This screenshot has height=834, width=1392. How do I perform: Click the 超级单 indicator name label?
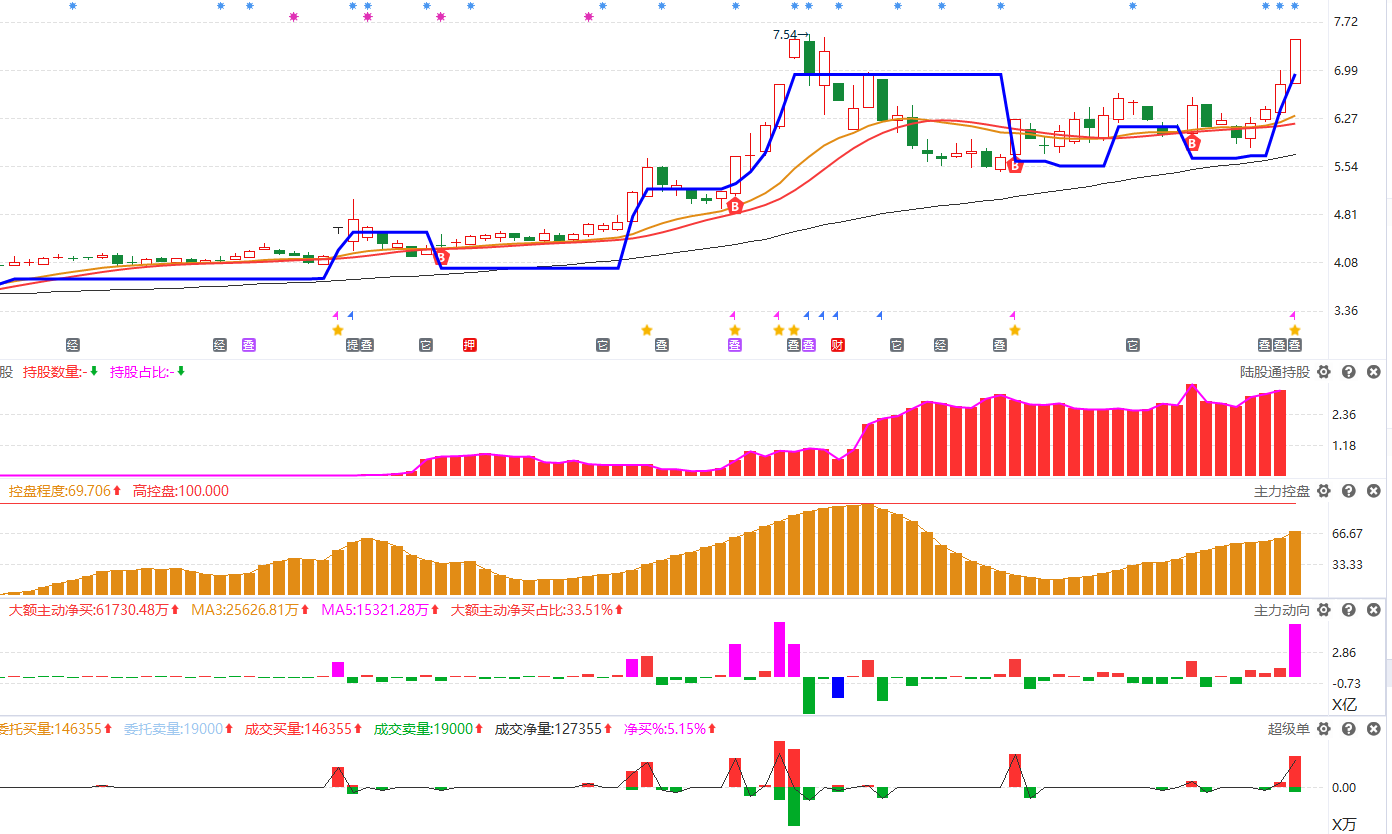click(1288, 729)
